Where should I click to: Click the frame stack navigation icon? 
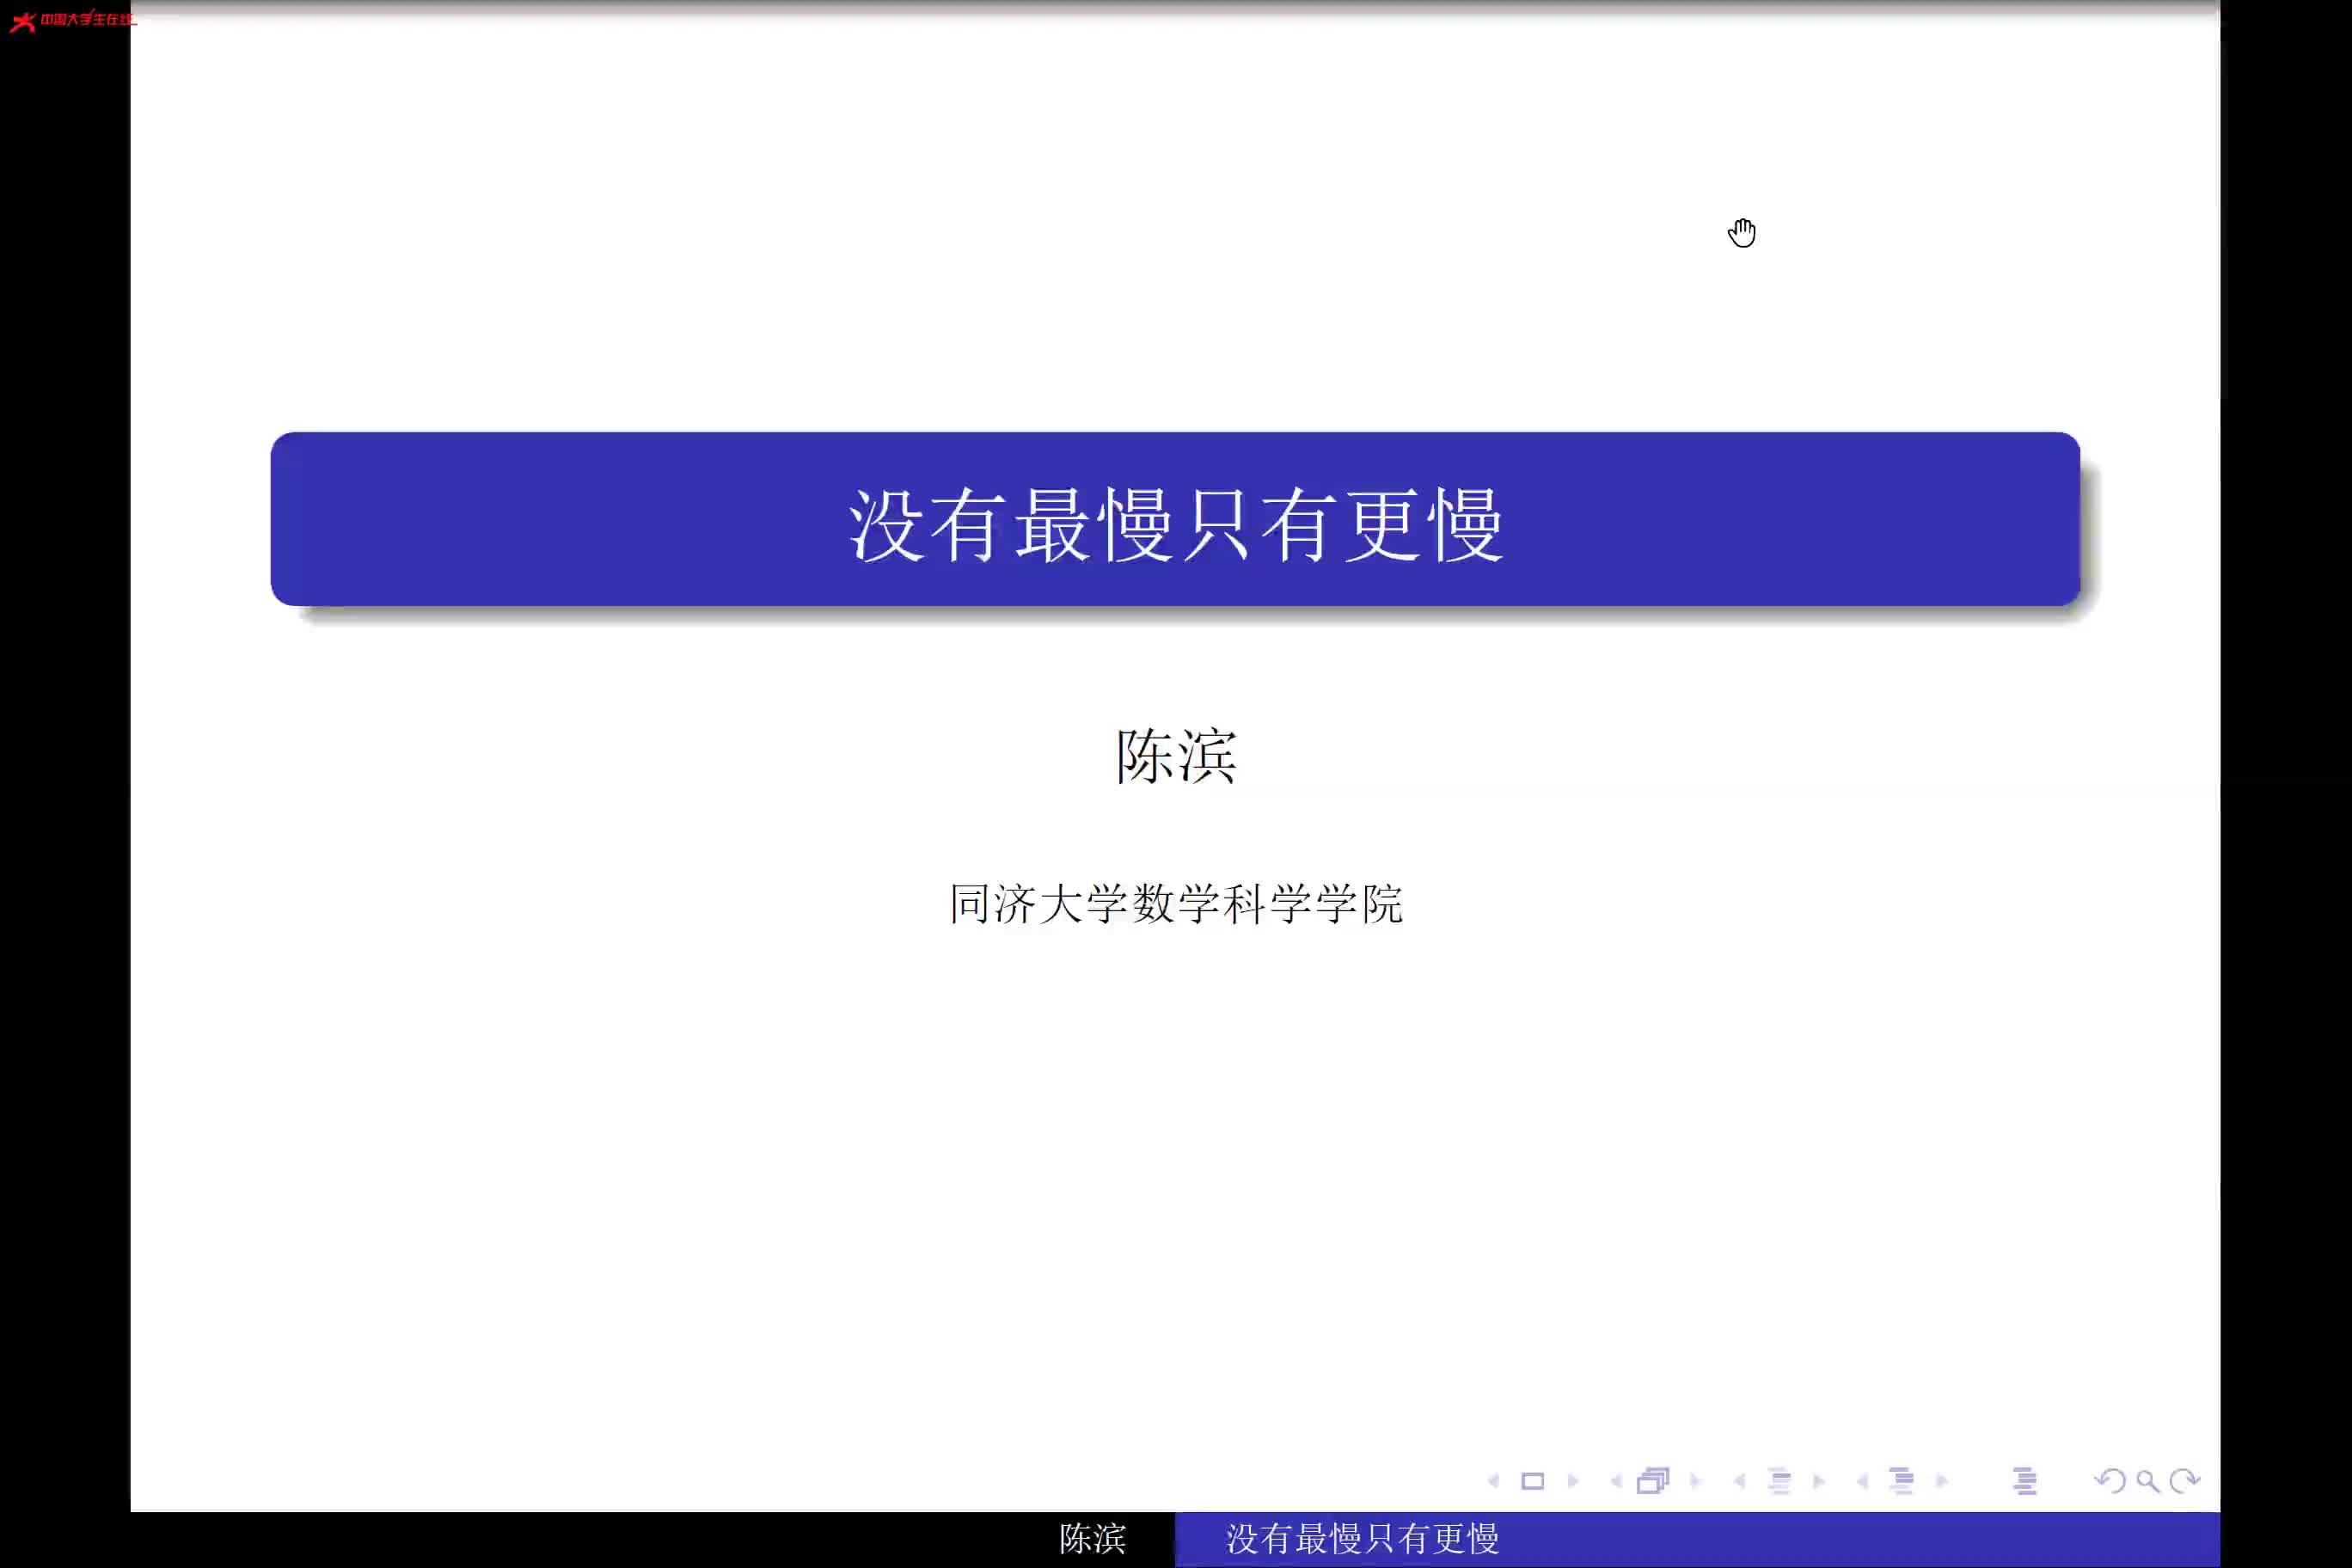pos(1653,1481)
